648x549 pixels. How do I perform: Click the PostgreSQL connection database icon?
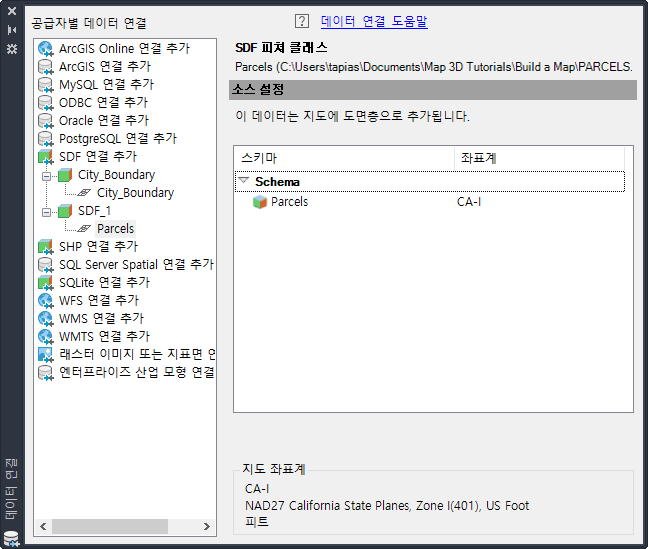(x=45, y=139)
